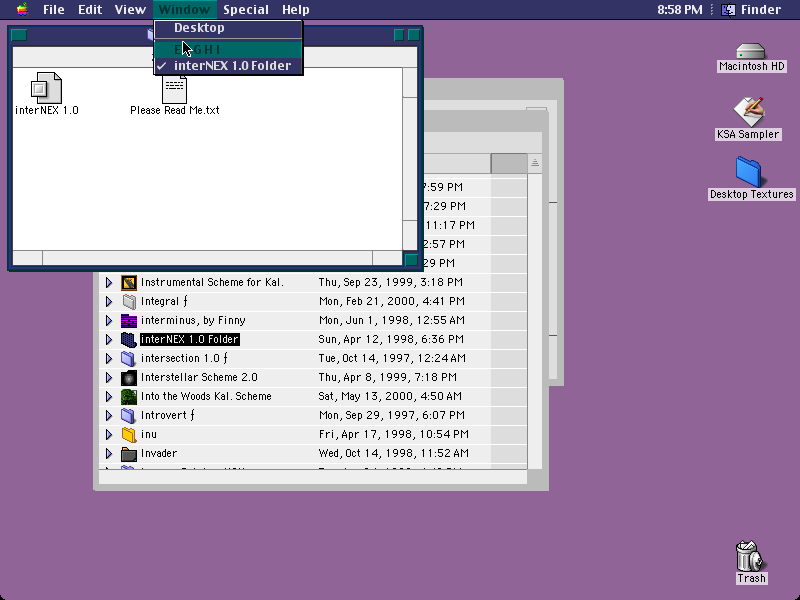Open the Help menu

tap(295, 10)
